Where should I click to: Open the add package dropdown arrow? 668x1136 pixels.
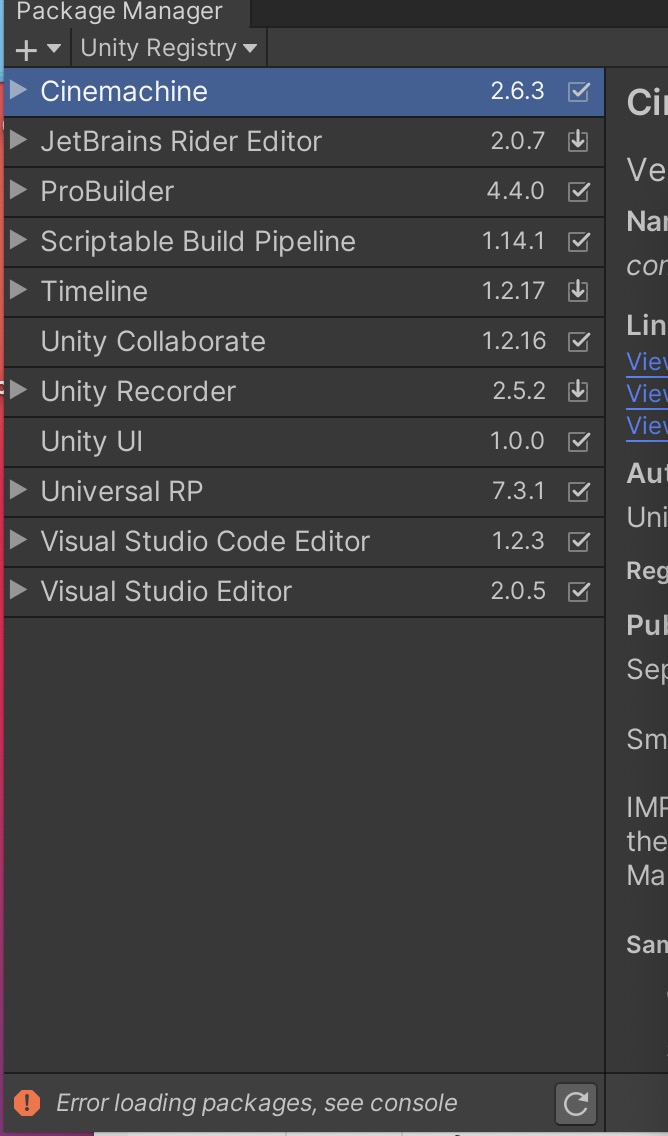pyautogui.click(x=54, y=49)
